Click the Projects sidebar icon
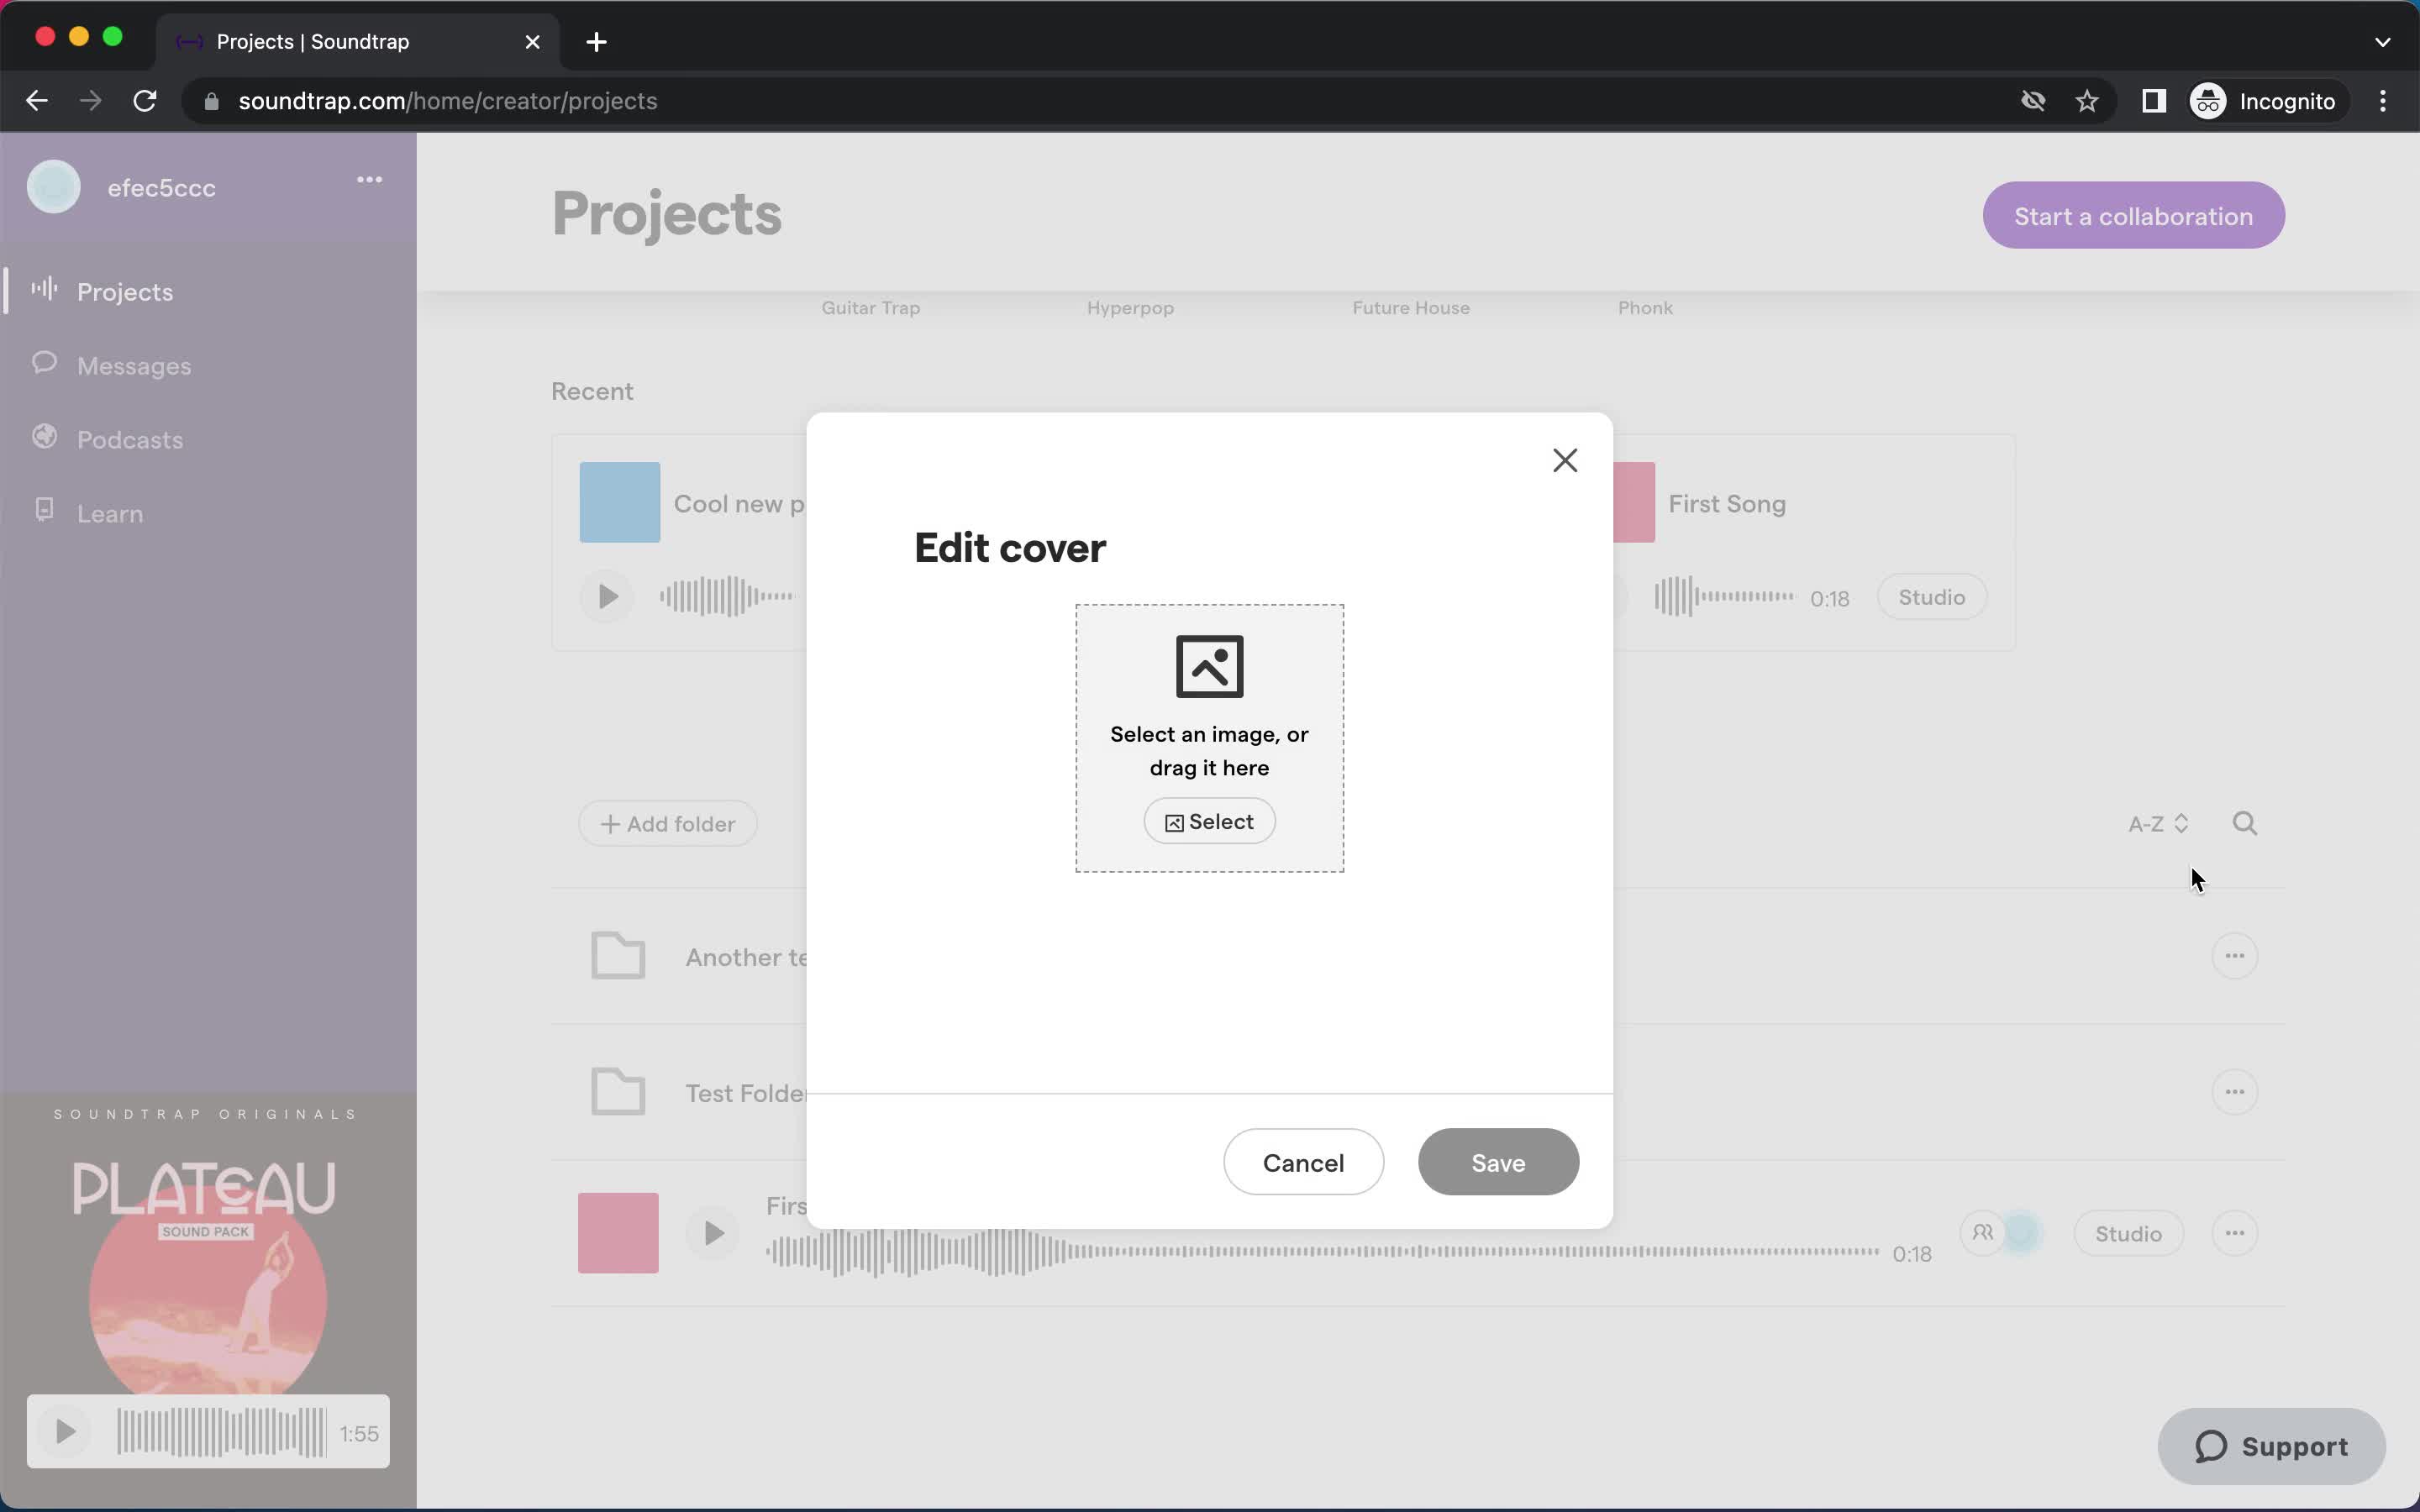Viewport: 2420px width, 1512px height. tap(45, 291)
